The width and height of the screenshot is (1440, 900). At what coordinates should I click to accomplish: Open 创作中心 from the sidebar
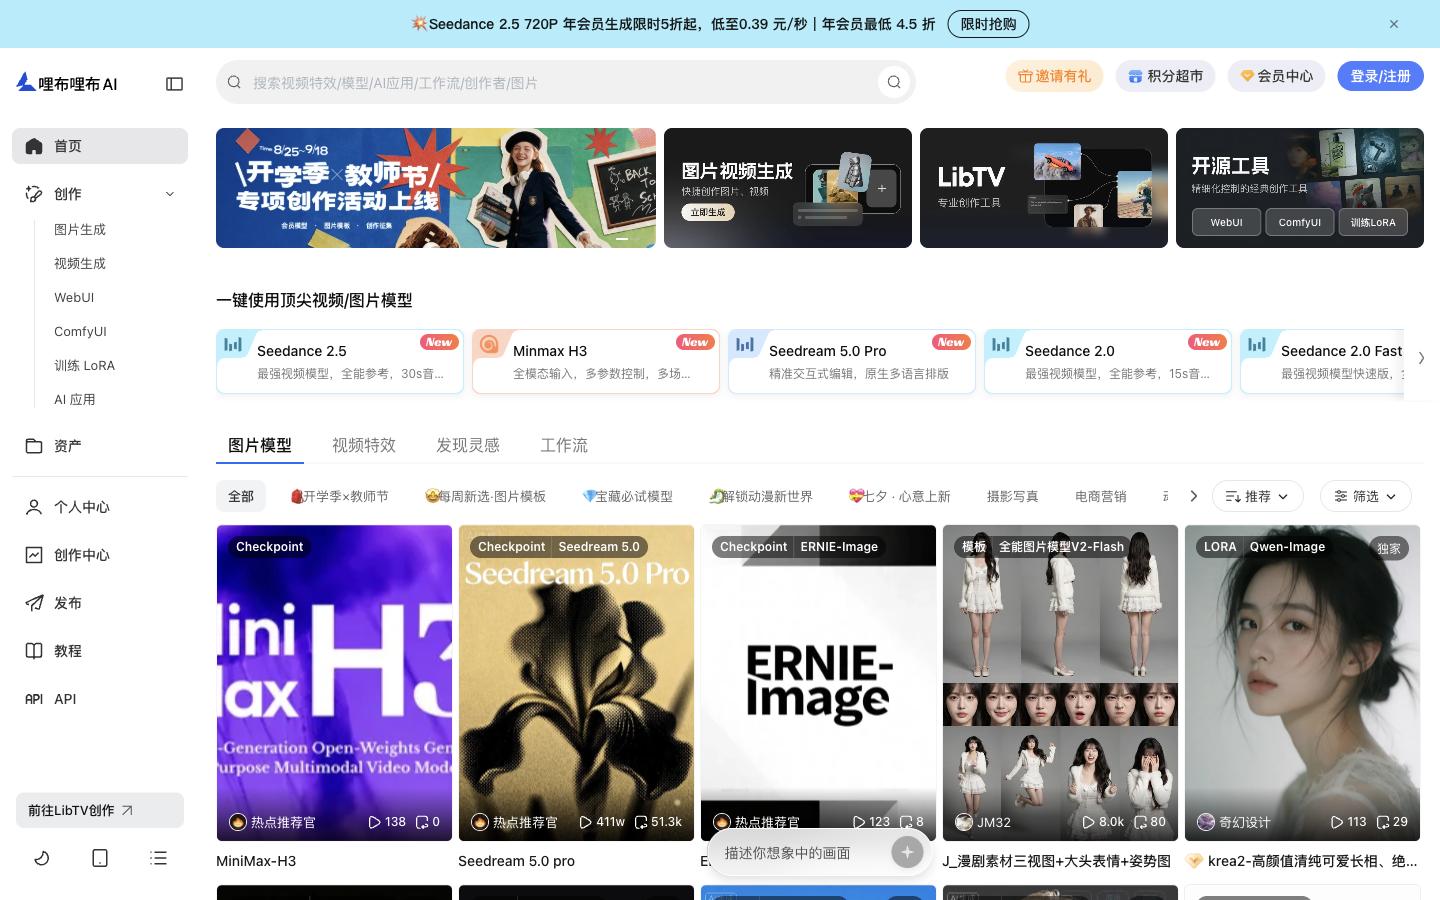[x=100, y=555]
